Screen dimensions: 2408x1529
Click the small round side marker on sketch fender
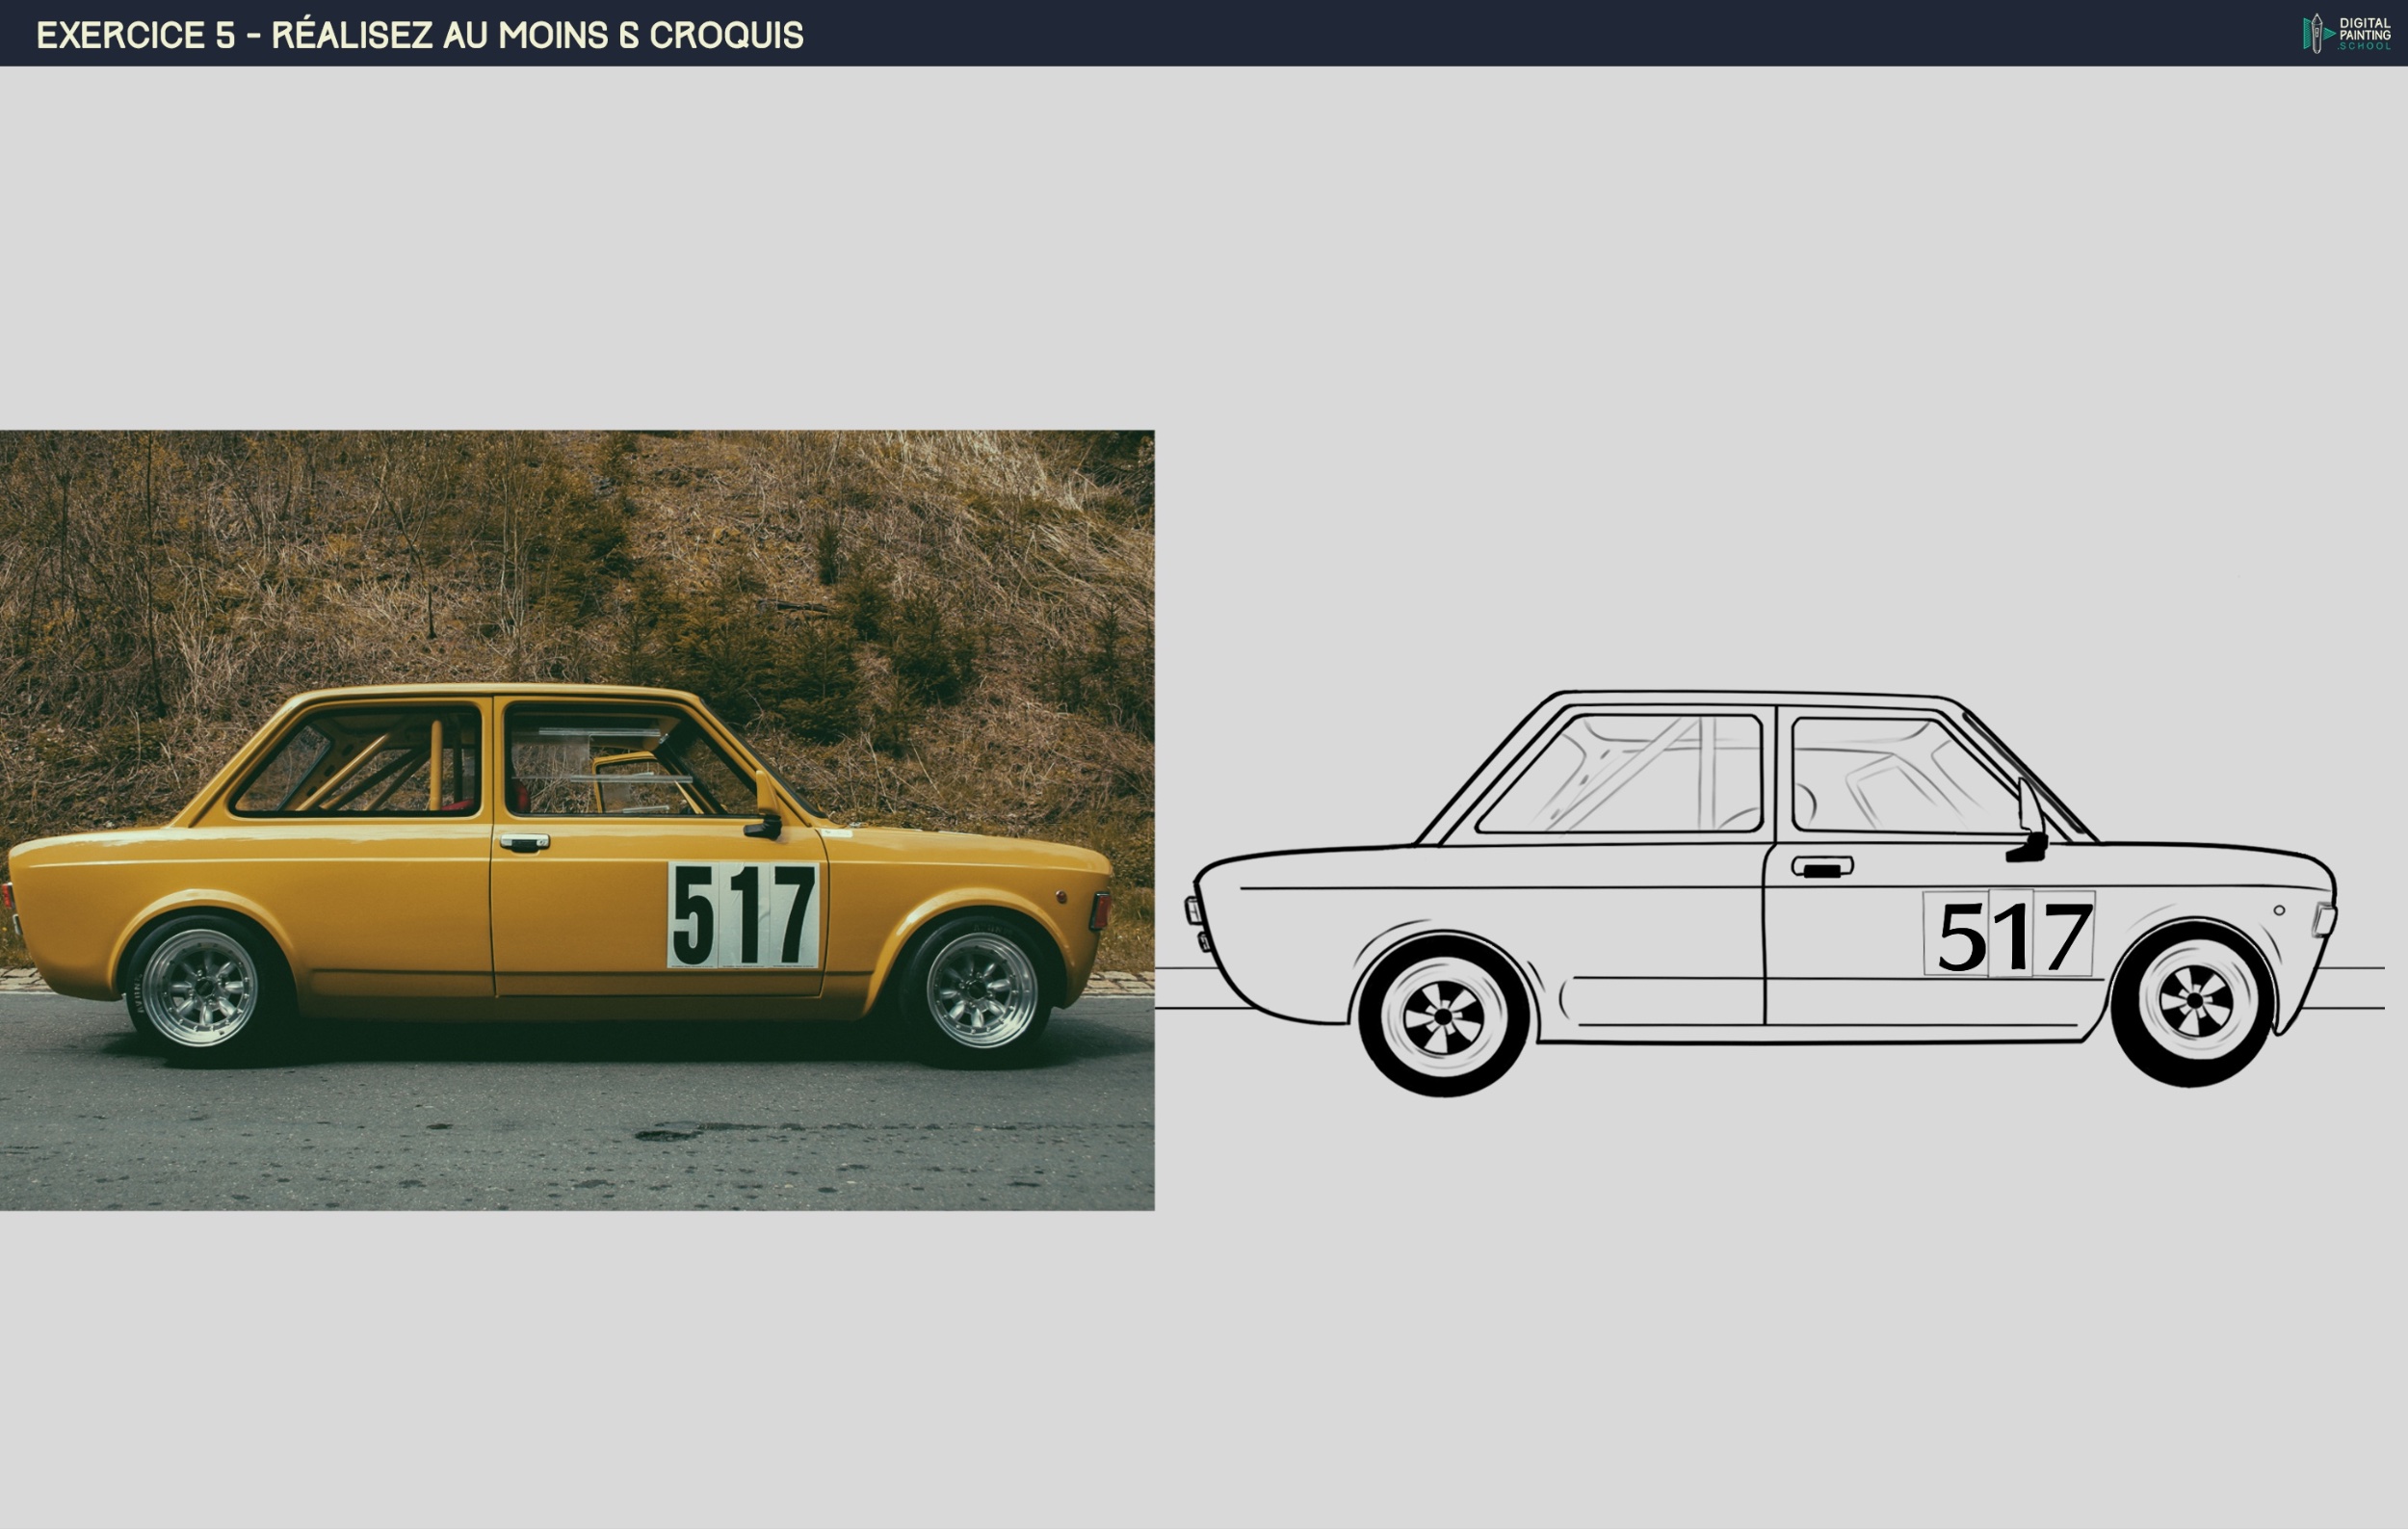coord(2279,910)
